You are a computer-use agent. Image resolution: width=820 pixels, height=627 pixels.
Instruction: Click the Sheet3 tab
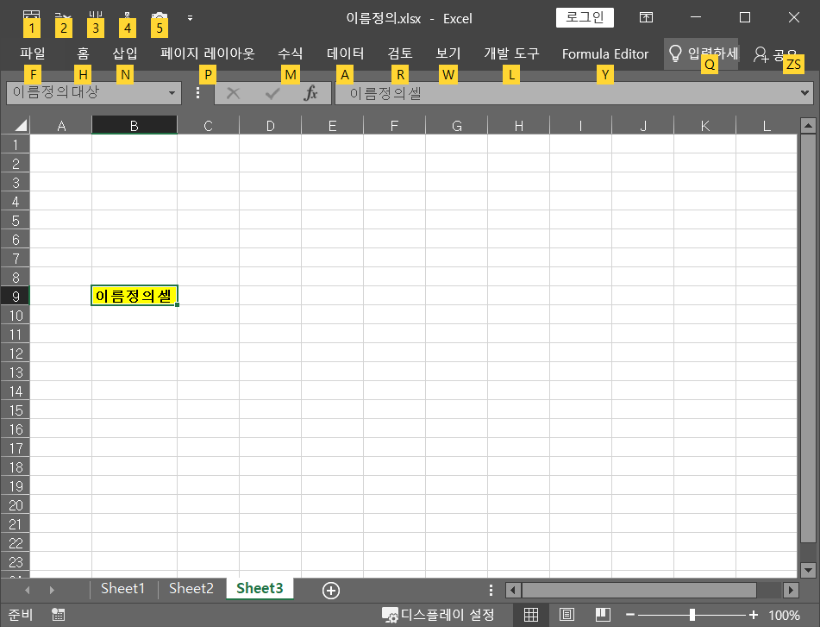[260, 588]
